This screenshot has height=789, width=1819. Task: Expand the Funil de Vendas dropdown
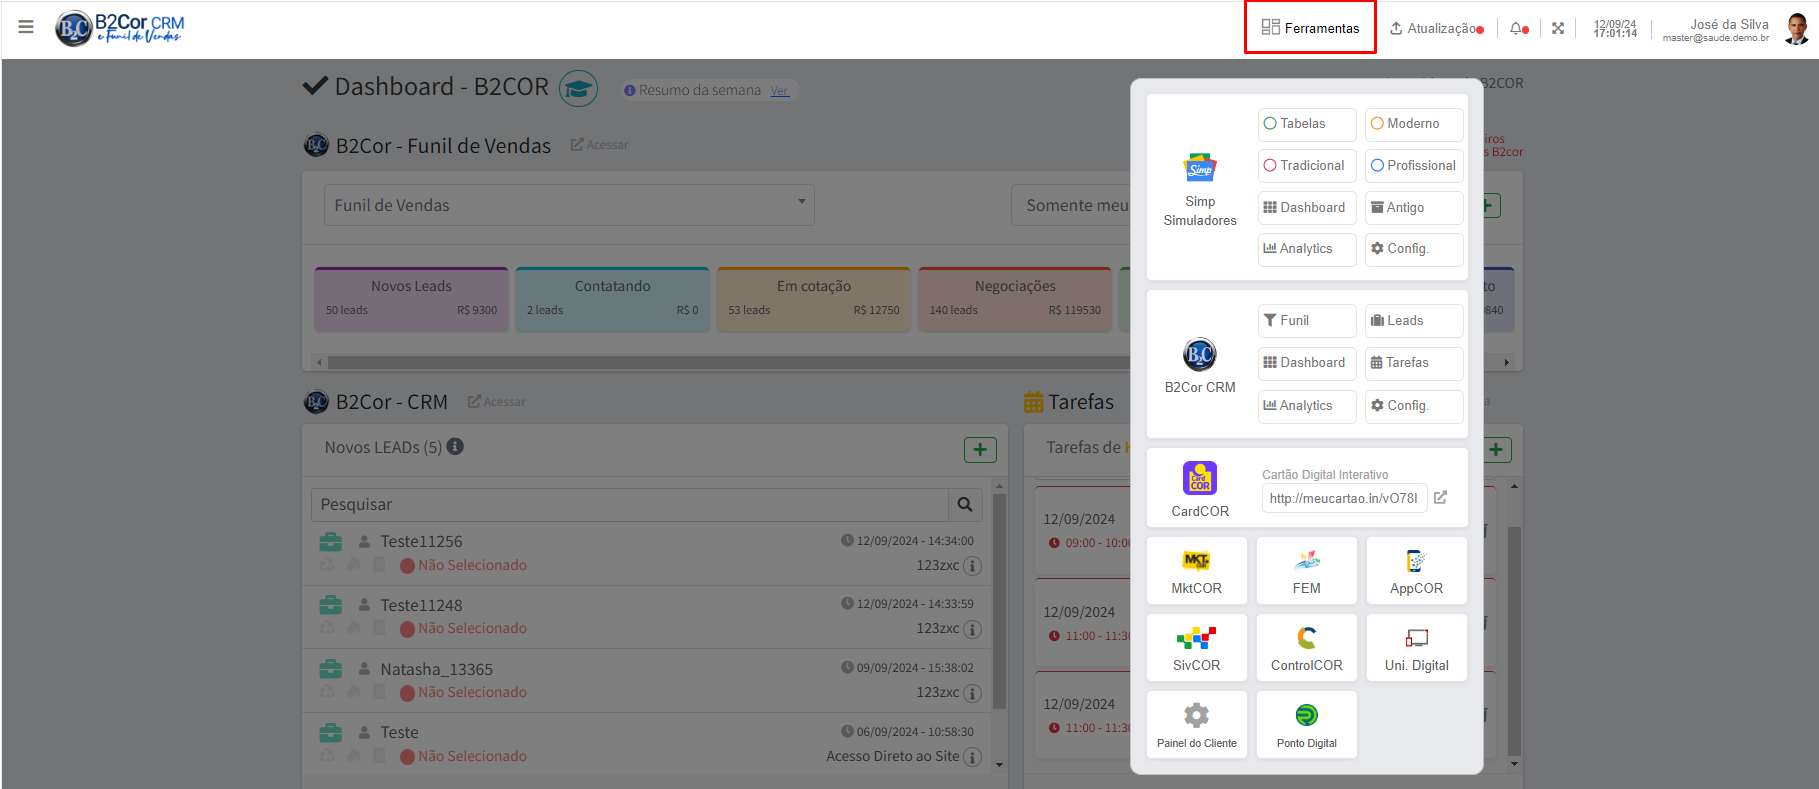pyautogui.click(x=568, y=205)
